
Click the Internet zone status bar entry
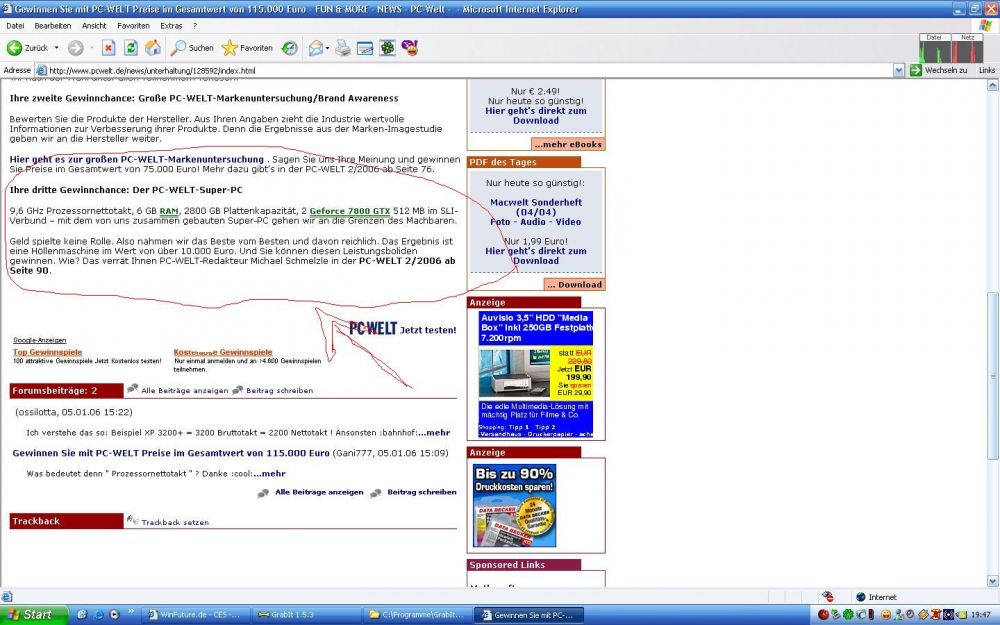point(878,597)
